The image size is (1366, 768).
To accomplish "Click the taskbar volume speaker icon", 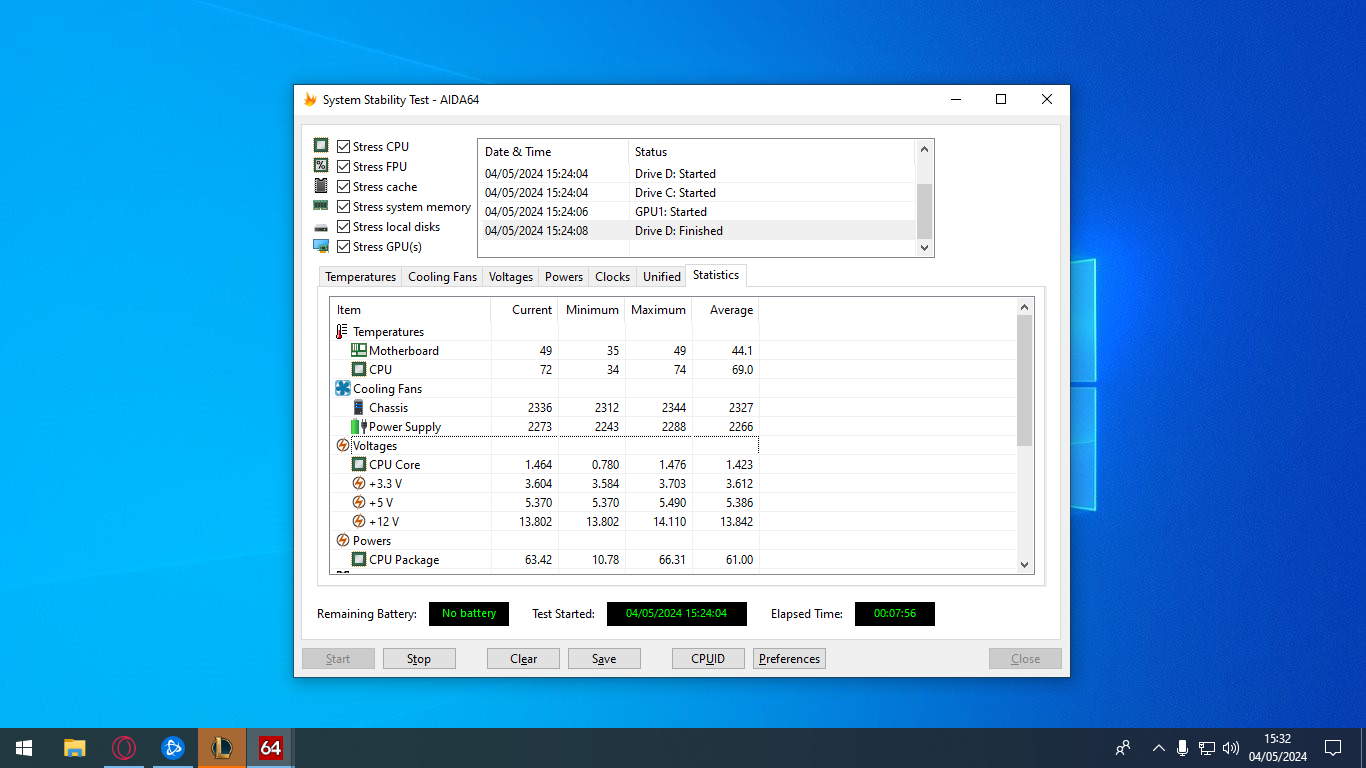I will [1231, 748].
